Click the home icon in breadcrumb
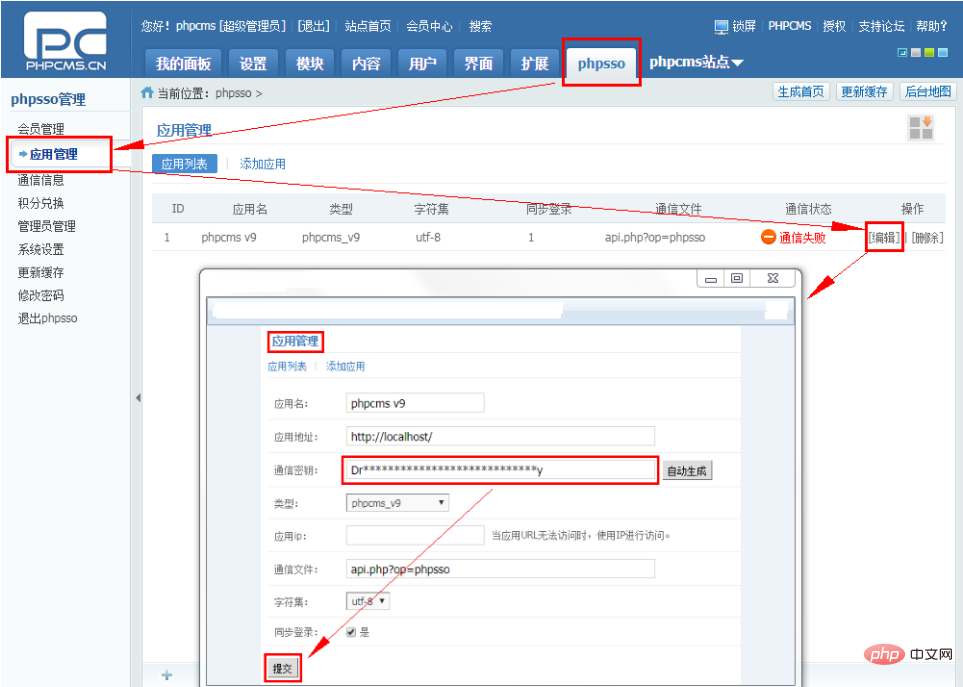963x687 pixels. pyautogui.click(x=147, y=93)
